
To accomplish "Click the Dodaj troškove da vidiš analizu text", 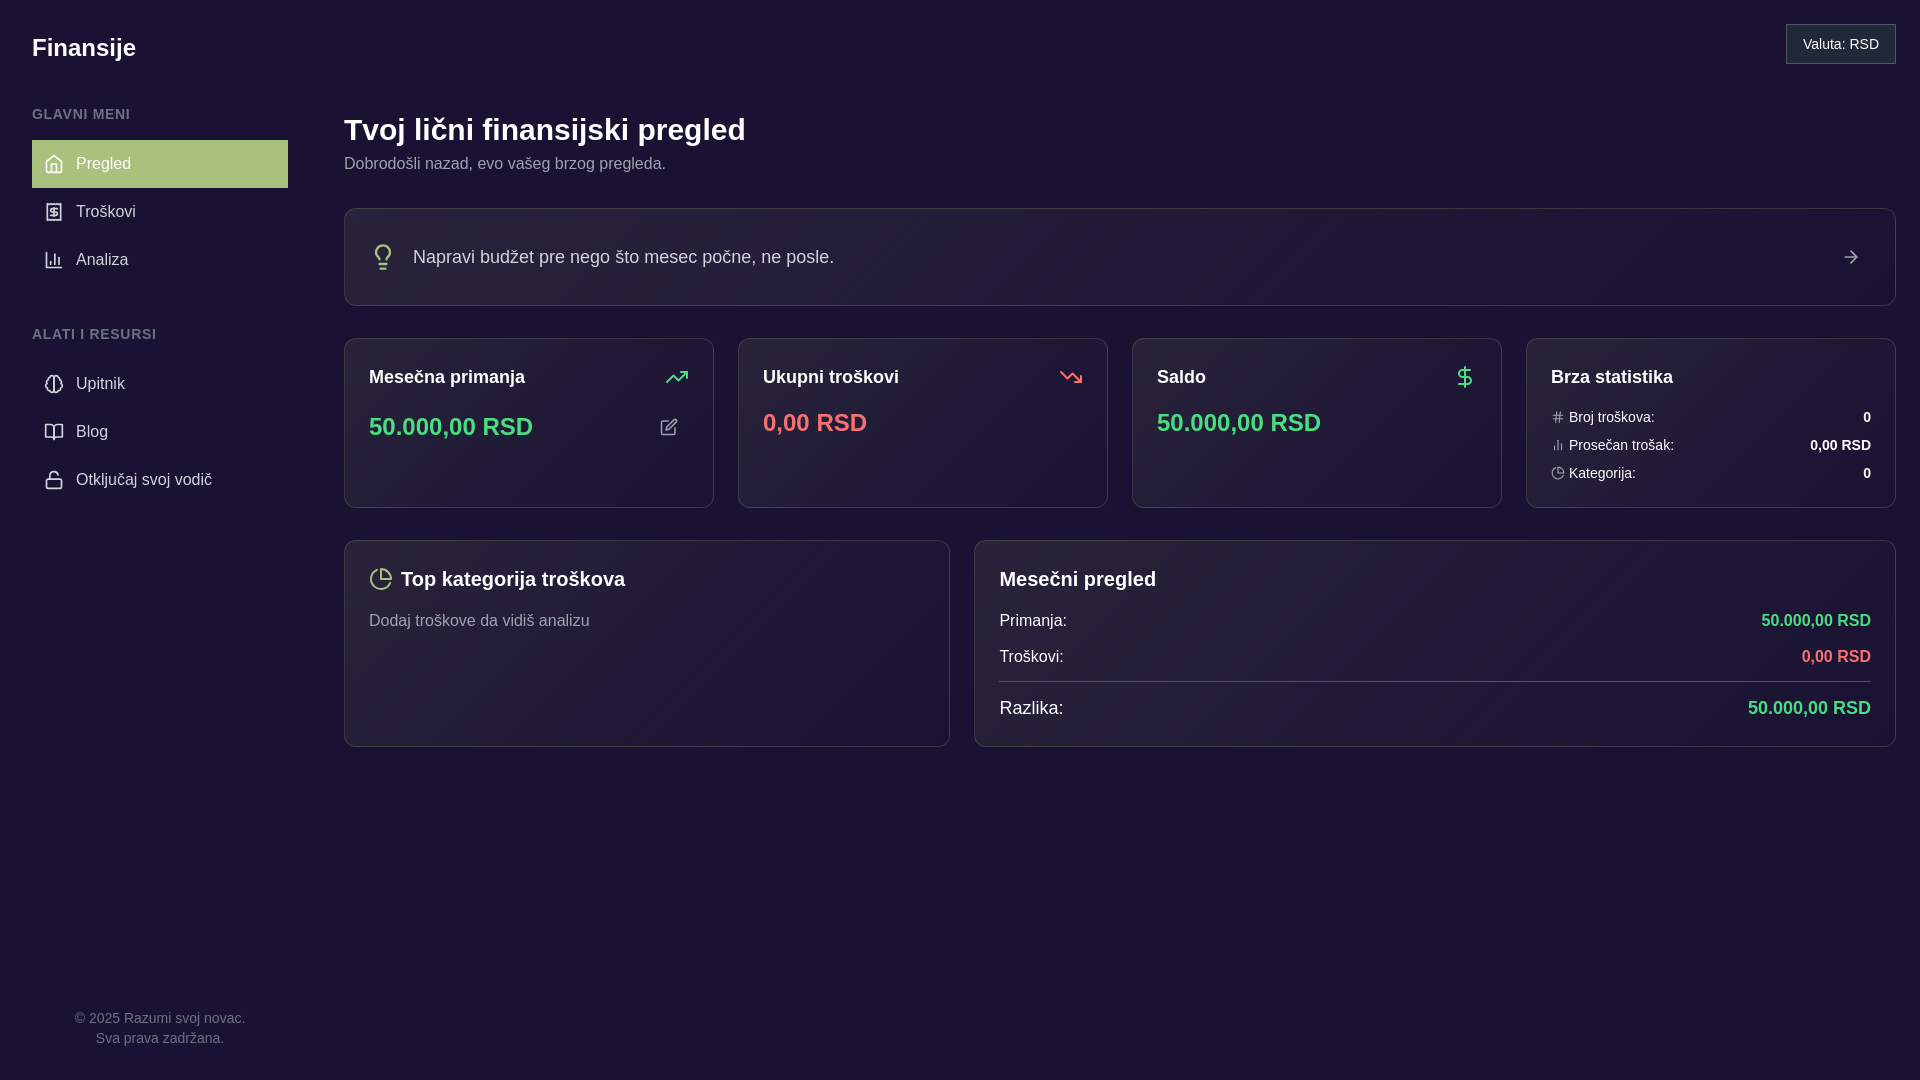I will [x=479, y=621].
